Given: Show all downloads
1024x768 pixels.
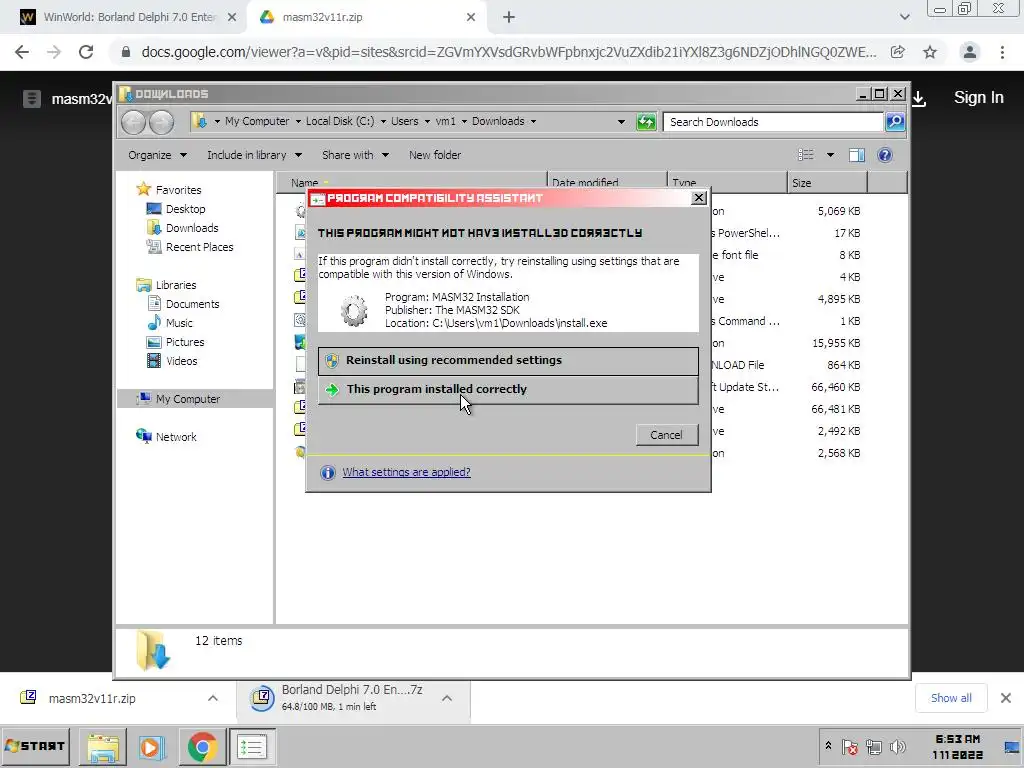Looking at the screenshot, I should 951,698.
